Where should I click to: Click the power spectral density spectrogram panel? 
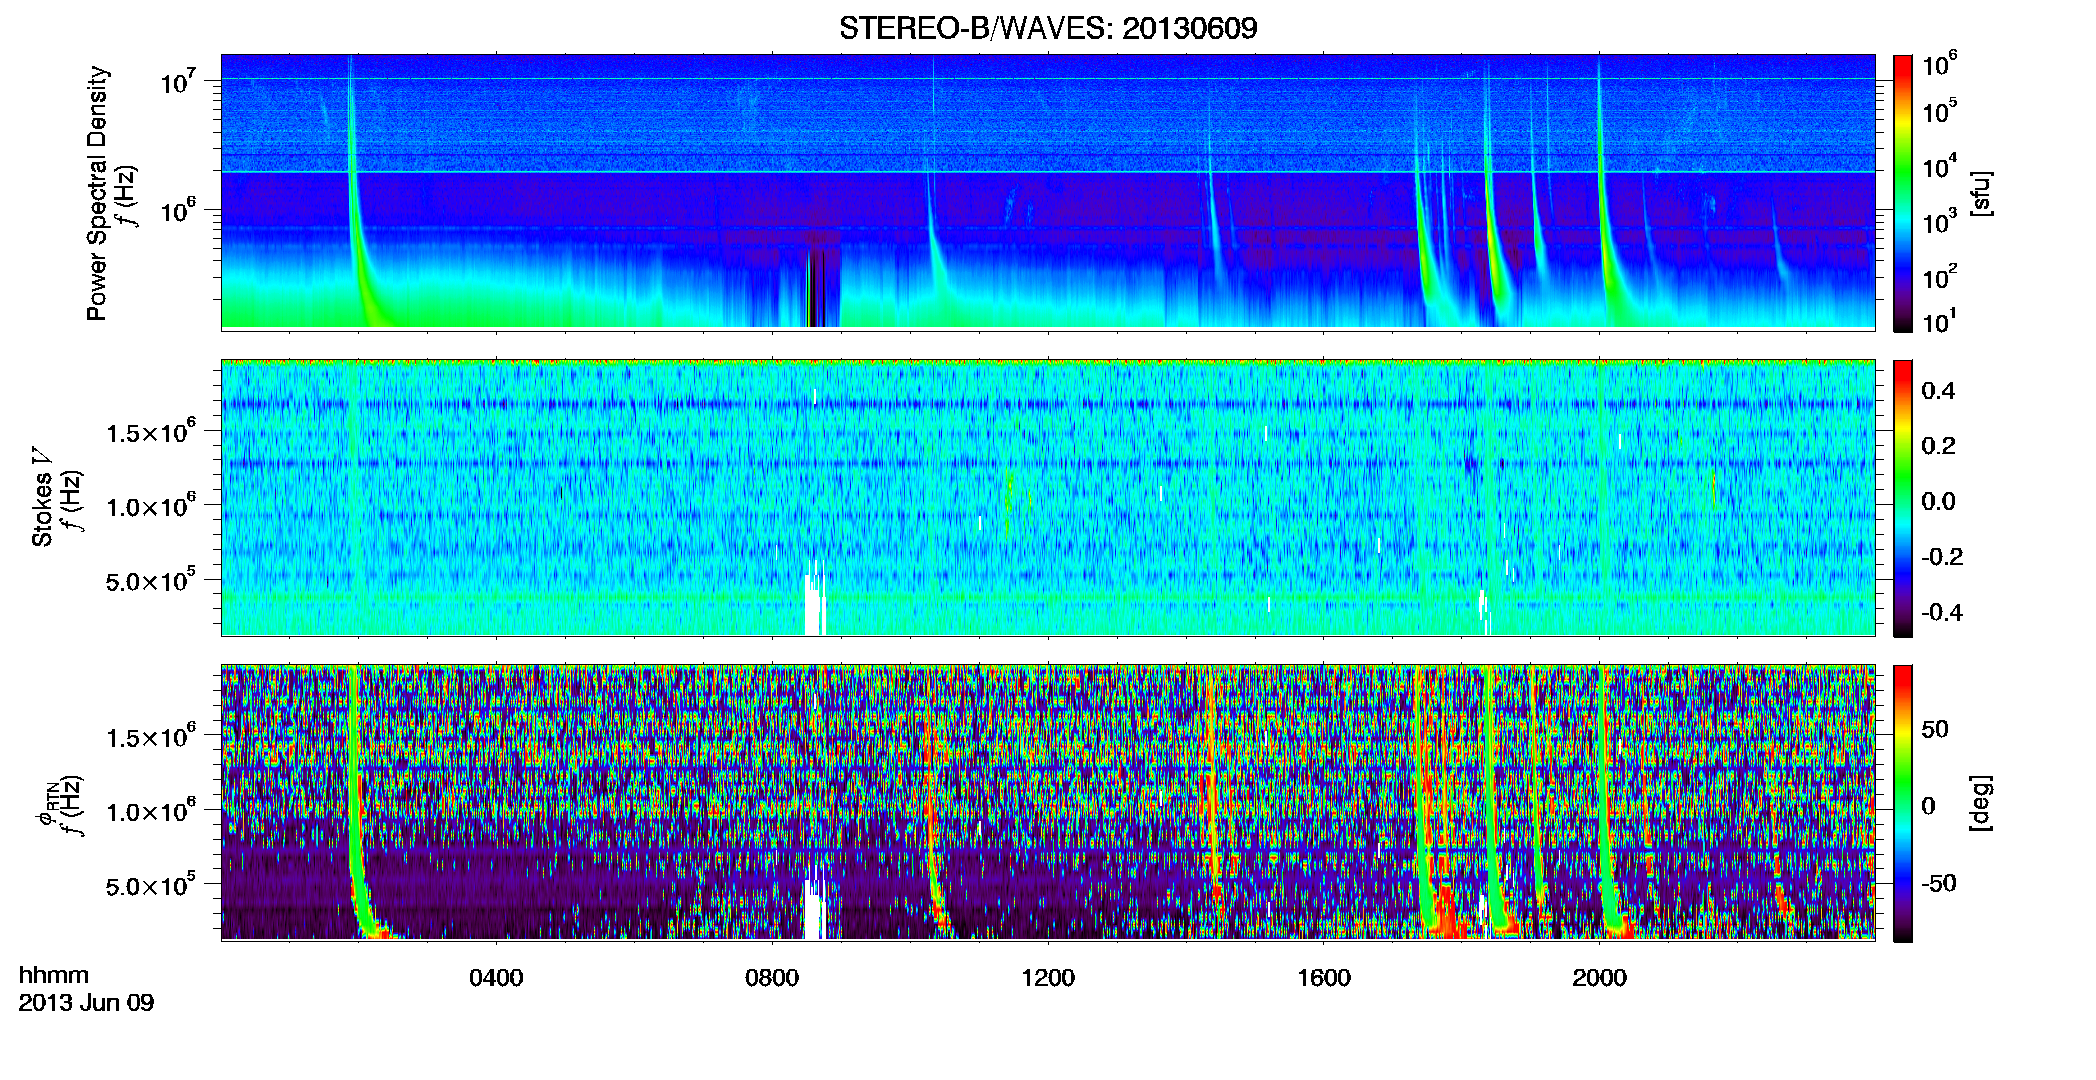(1048, 191)
